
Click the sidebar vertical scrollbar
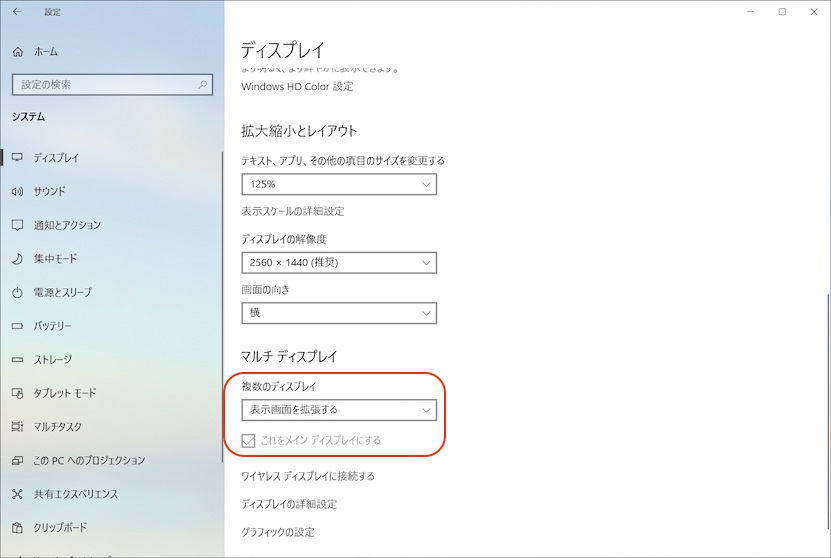click(x=223, y=307)
